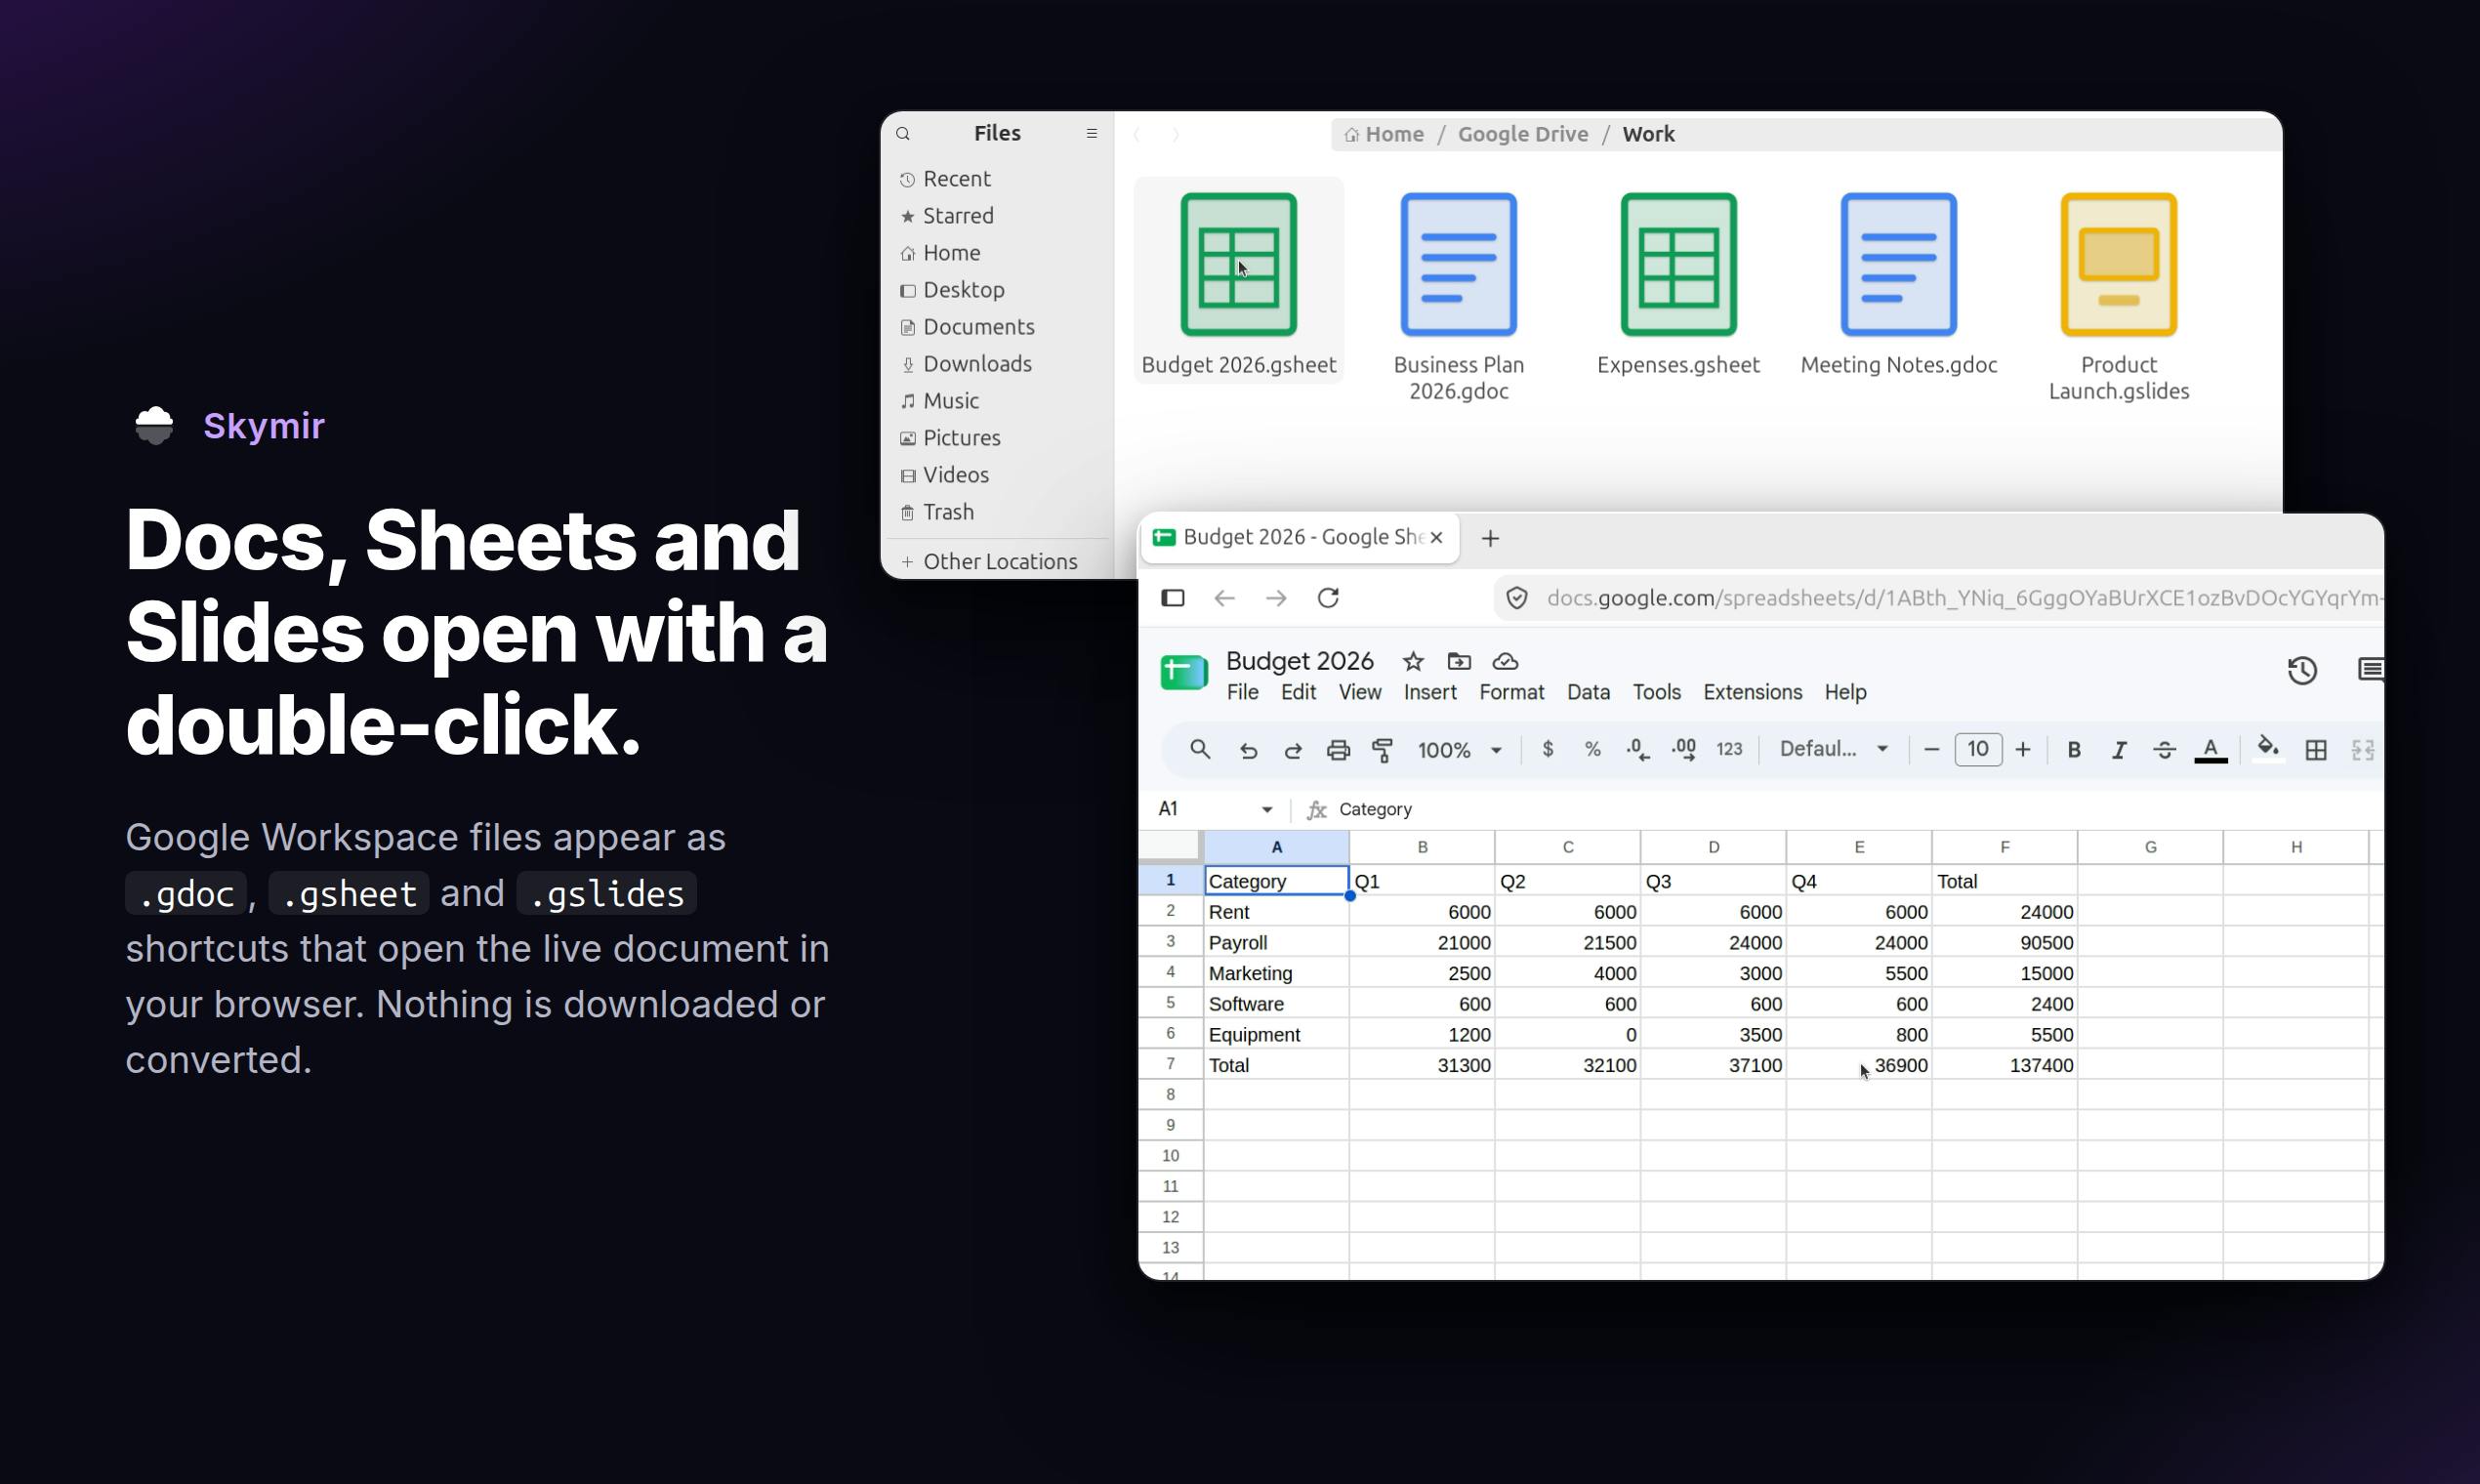The image size is (2480, 1484).
Task: Toggle strikethrough formatting in Sheets
Action: click(x=2165, y=750)
